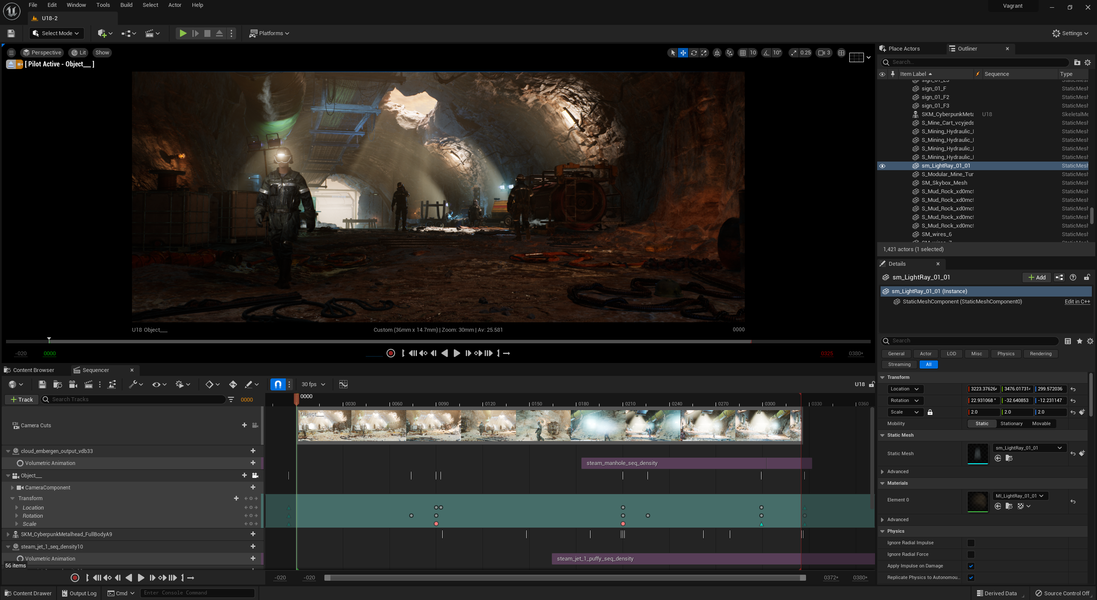Set Mobility to Stationary
1097x600 pixels.
(x=1012, y=423)
